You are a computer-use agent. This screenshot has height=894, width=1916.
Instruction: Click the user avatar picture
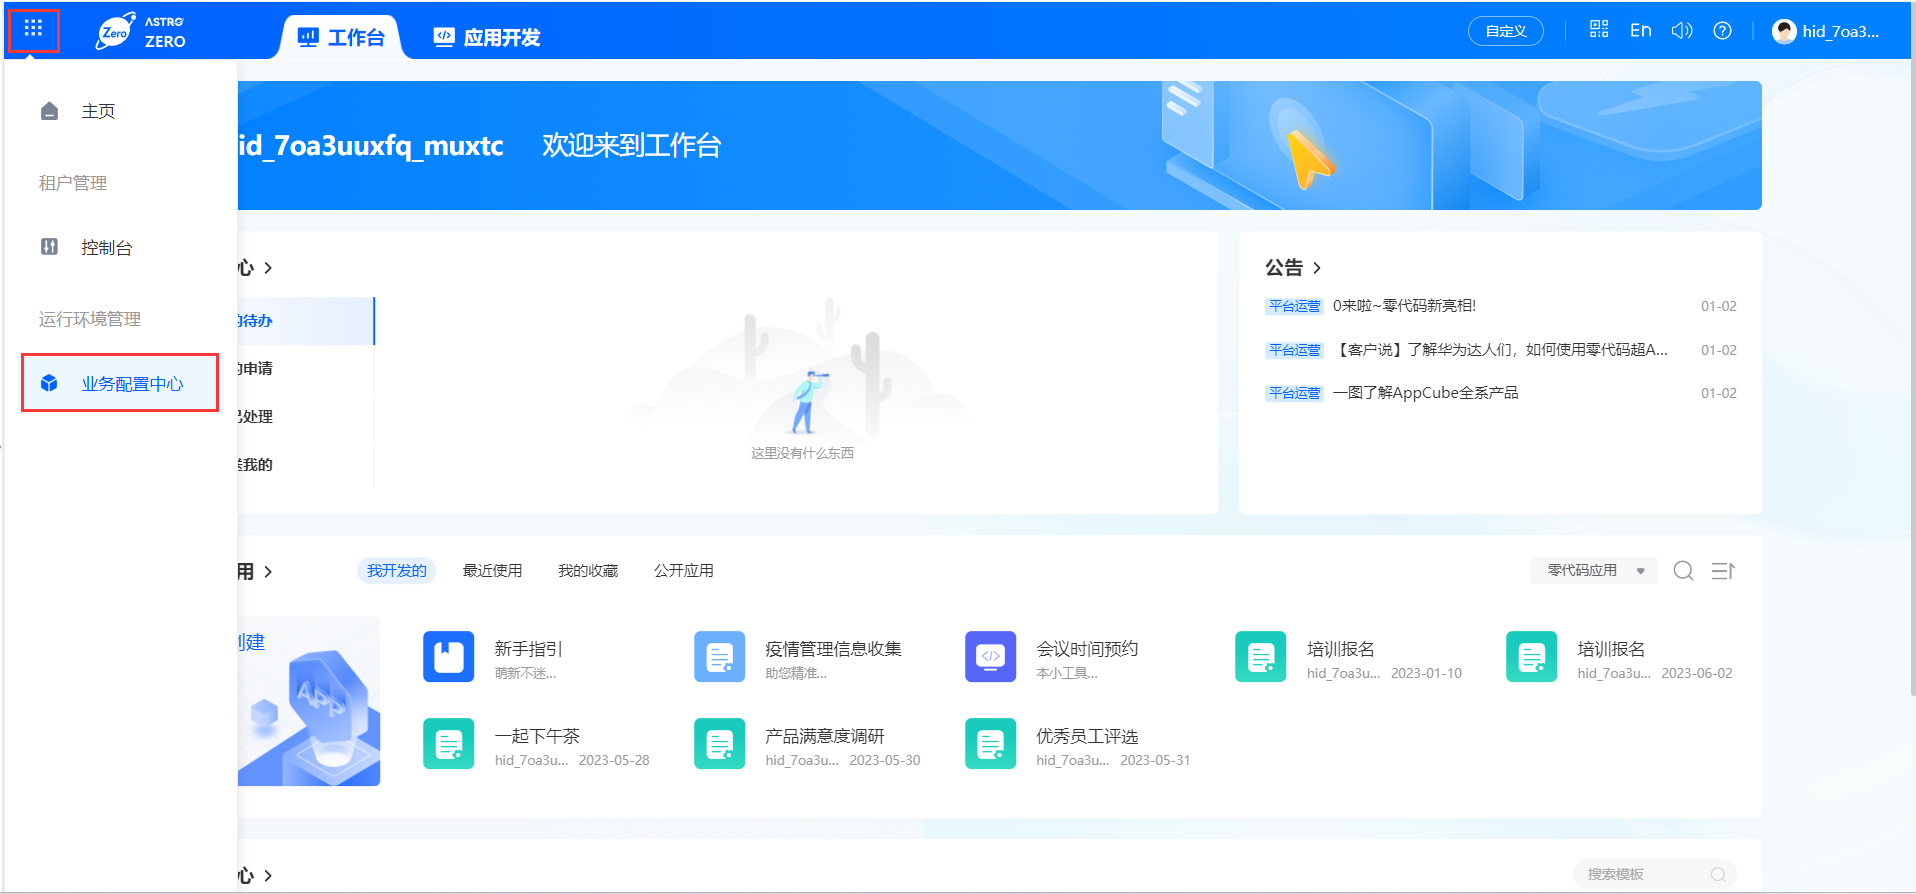[1784, 31]
